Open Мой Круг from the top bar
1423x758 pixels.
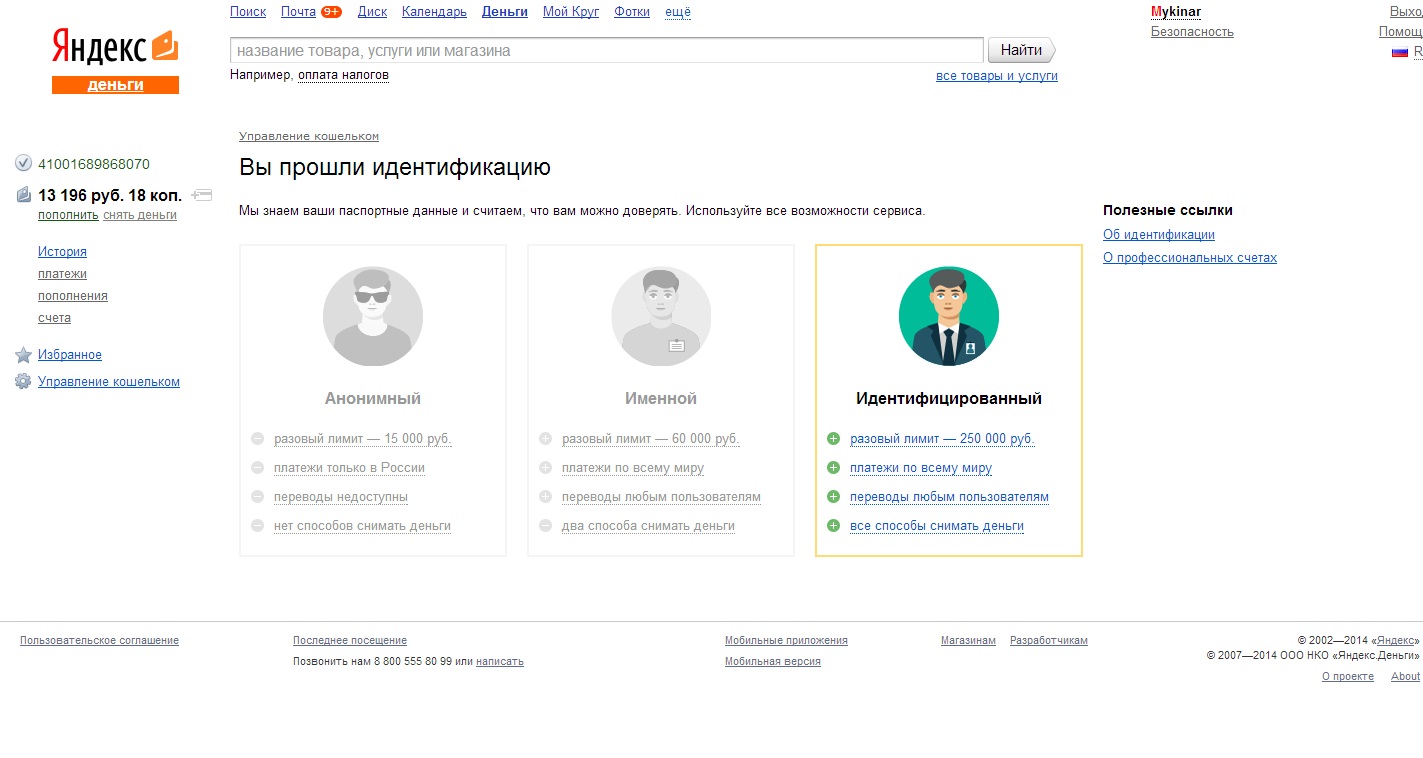click(571, 12)
